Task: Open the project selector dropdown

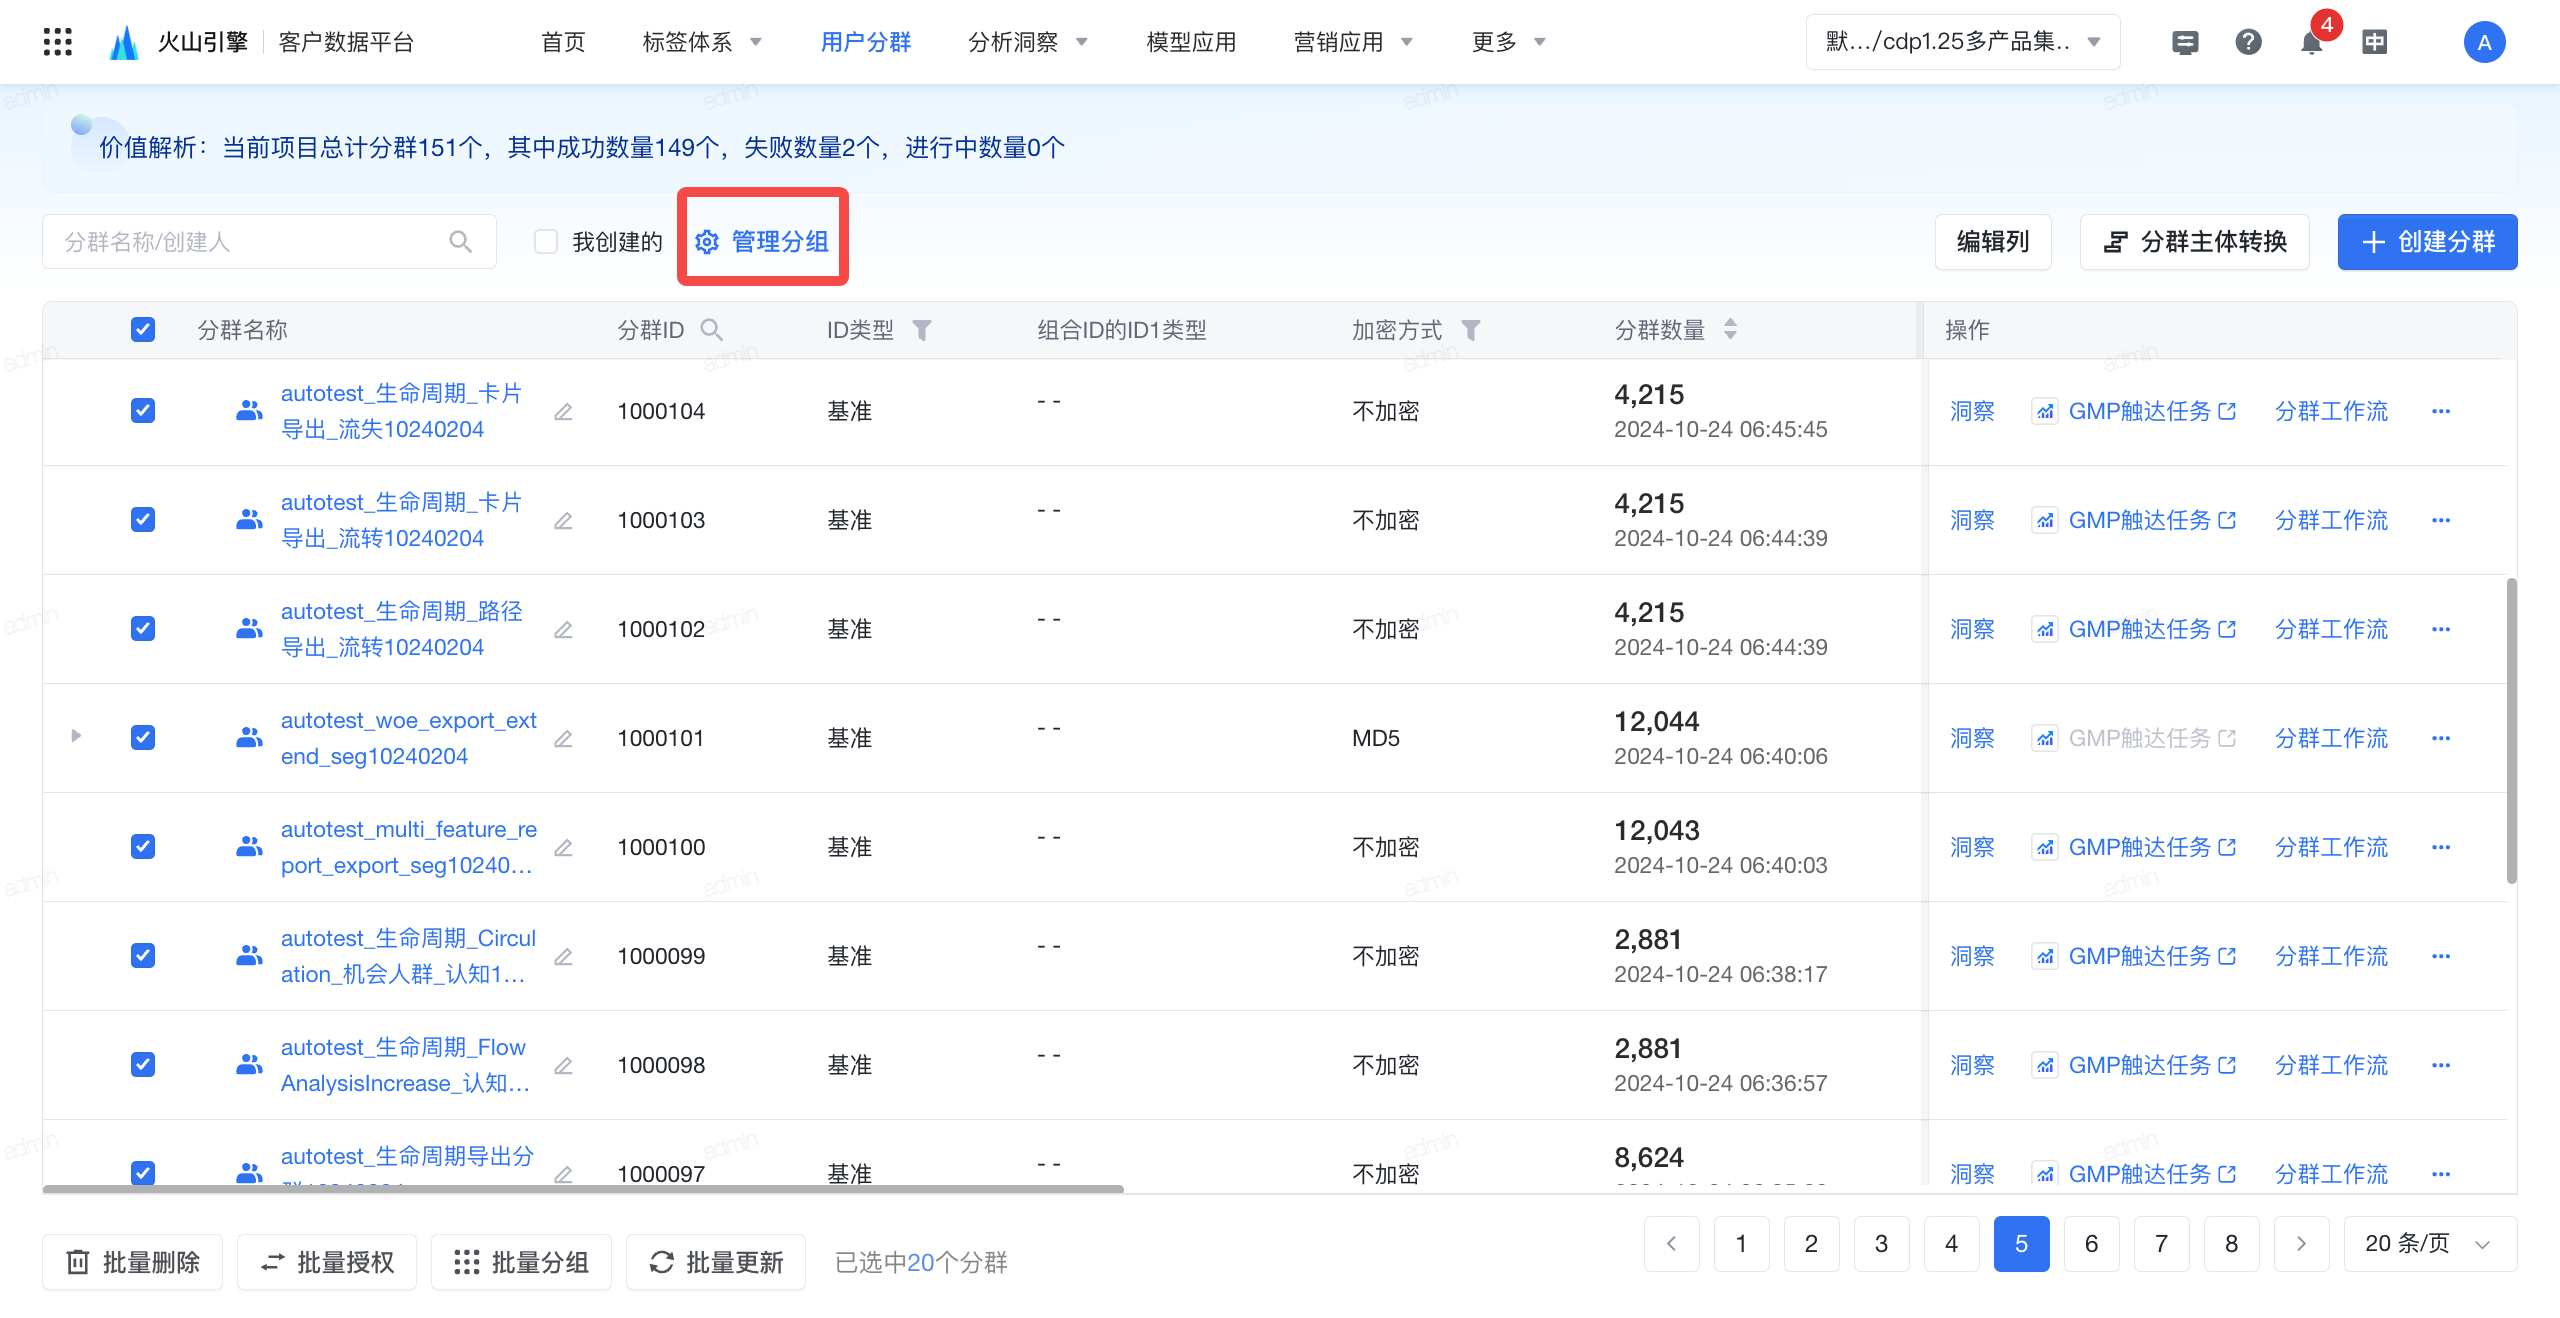Action: click(x=1962, y=42)
